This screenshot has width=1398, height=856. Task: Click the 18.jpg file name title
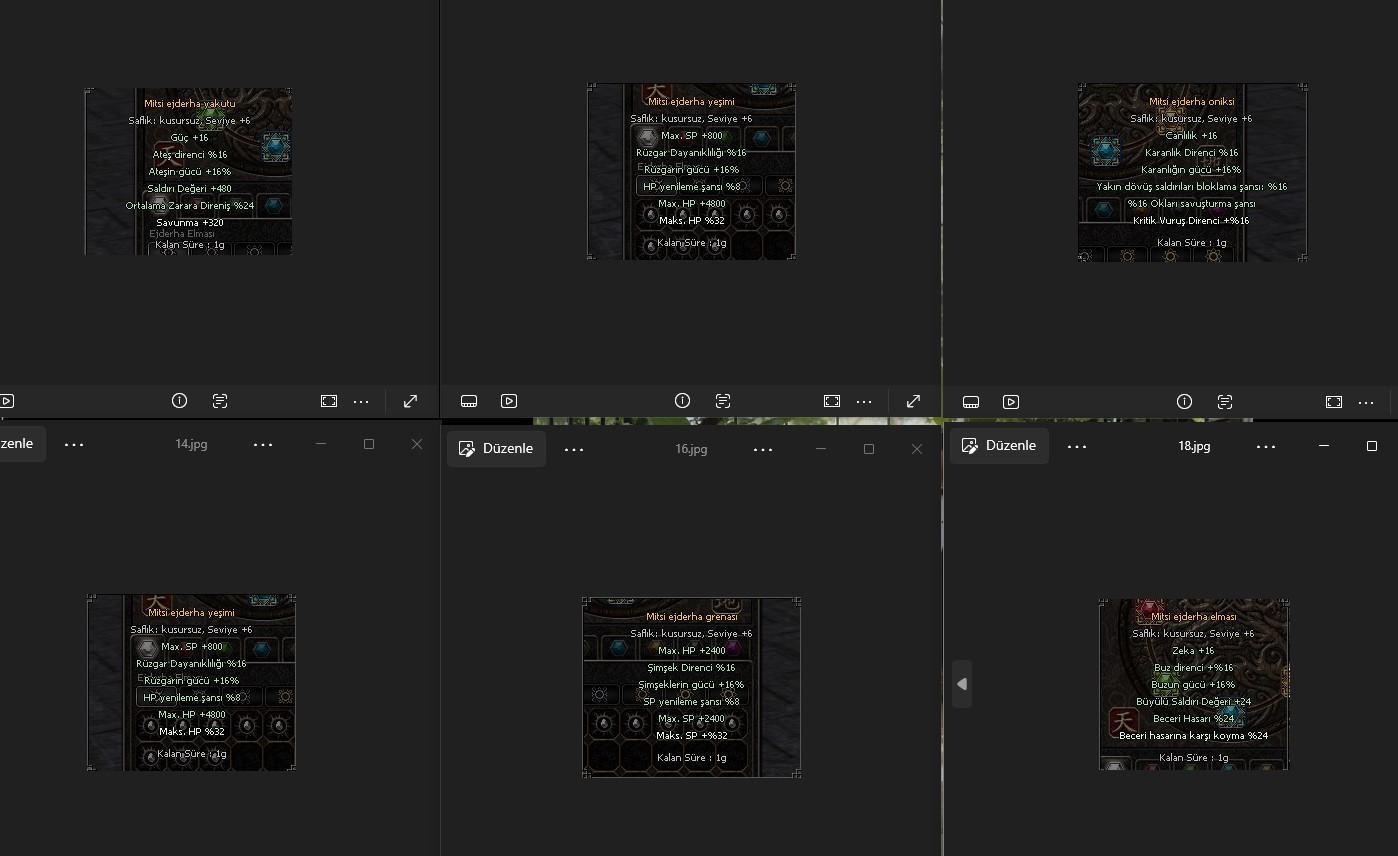tap(1194, 446)
